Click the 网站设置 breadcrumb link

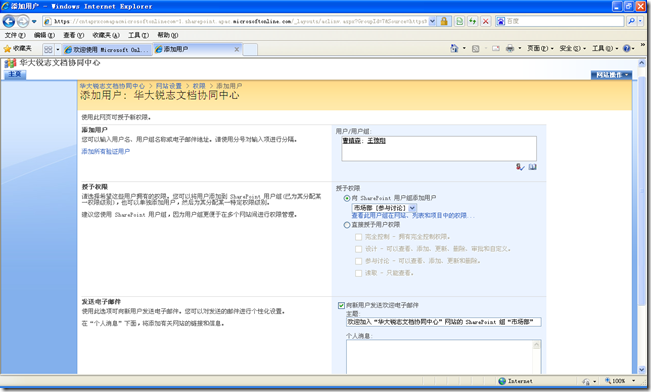[169, 86]
